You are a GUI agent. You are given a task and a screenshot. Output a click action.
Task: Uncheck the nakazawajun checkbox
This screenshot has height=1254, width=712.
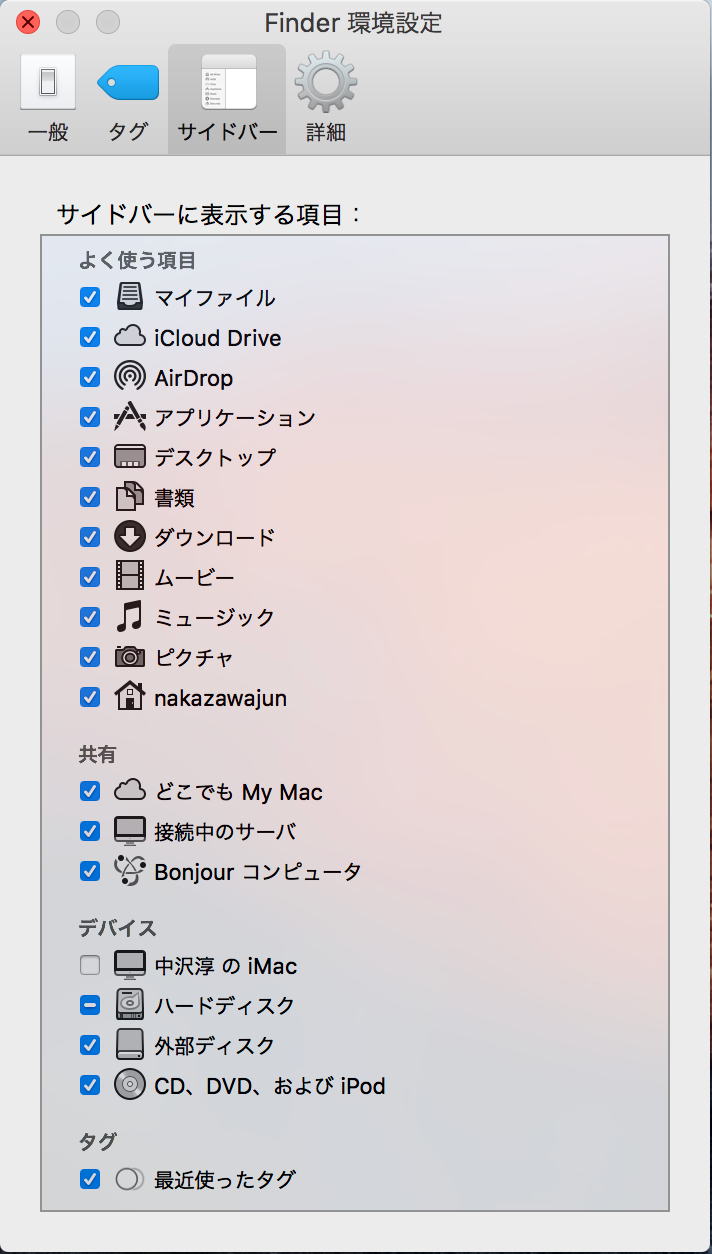[90, 697]
